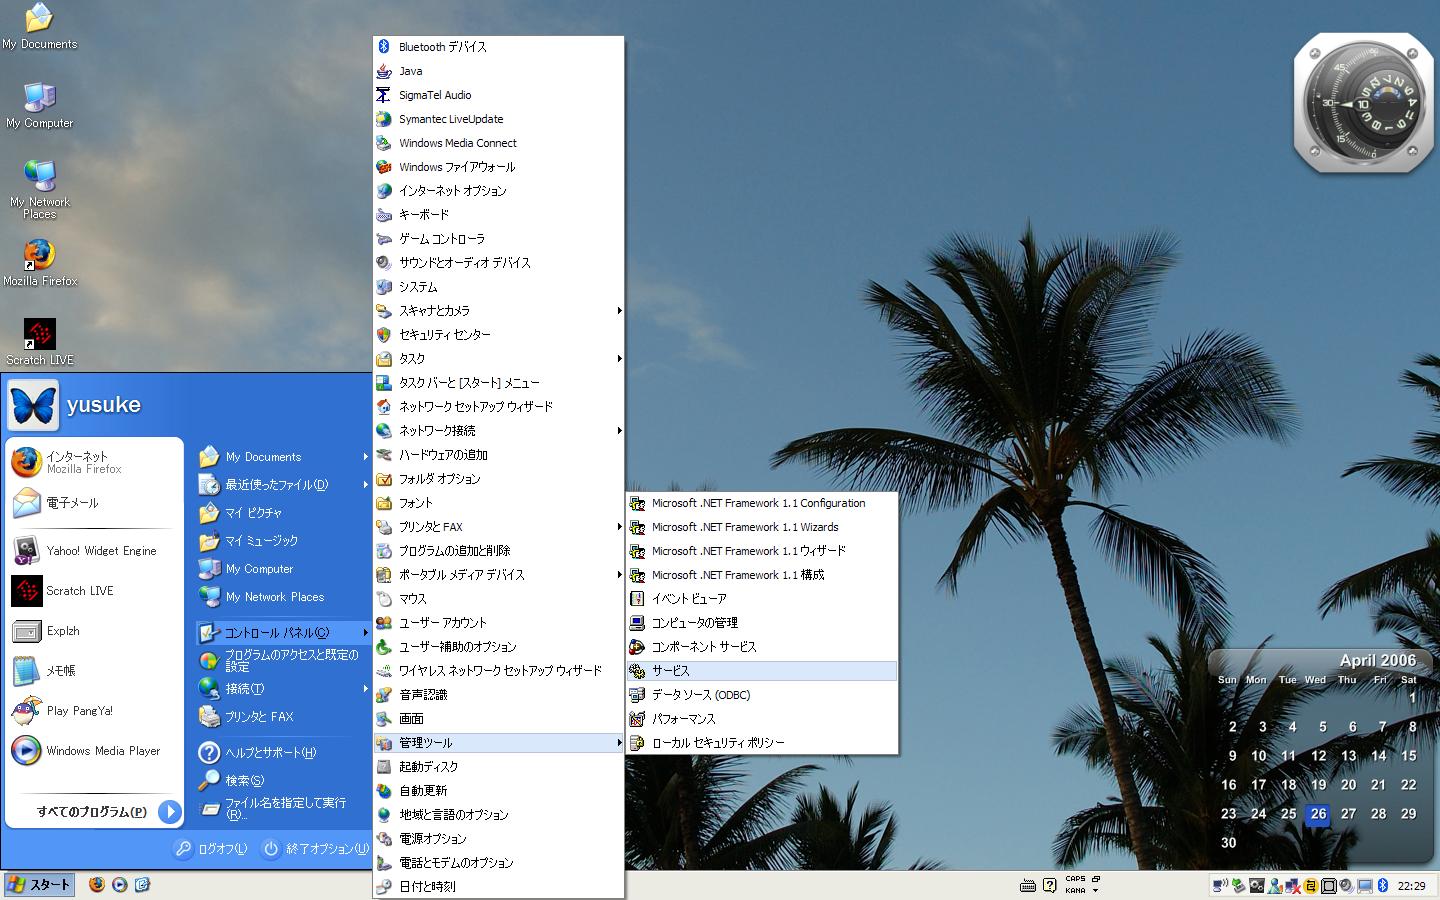The width and height of the screenshot is (1440, 900).
Task: Open 音声認識 in control panel list
Action: tap(499, 695)
